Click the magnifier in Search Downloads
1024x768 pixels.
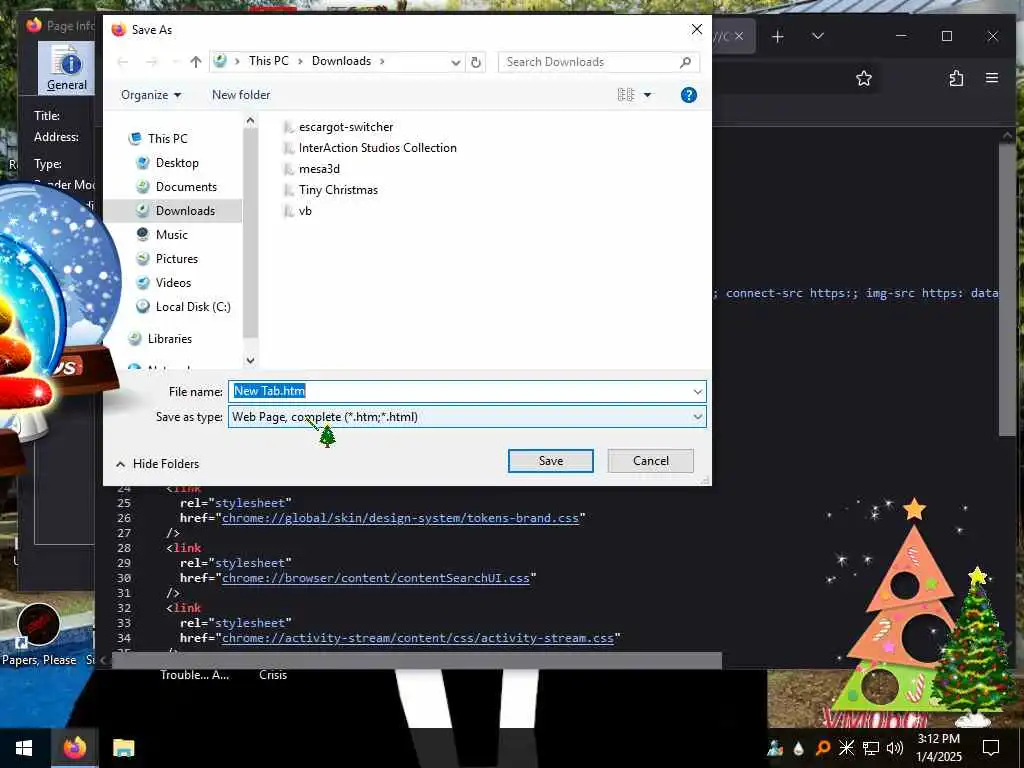point(685,62)
